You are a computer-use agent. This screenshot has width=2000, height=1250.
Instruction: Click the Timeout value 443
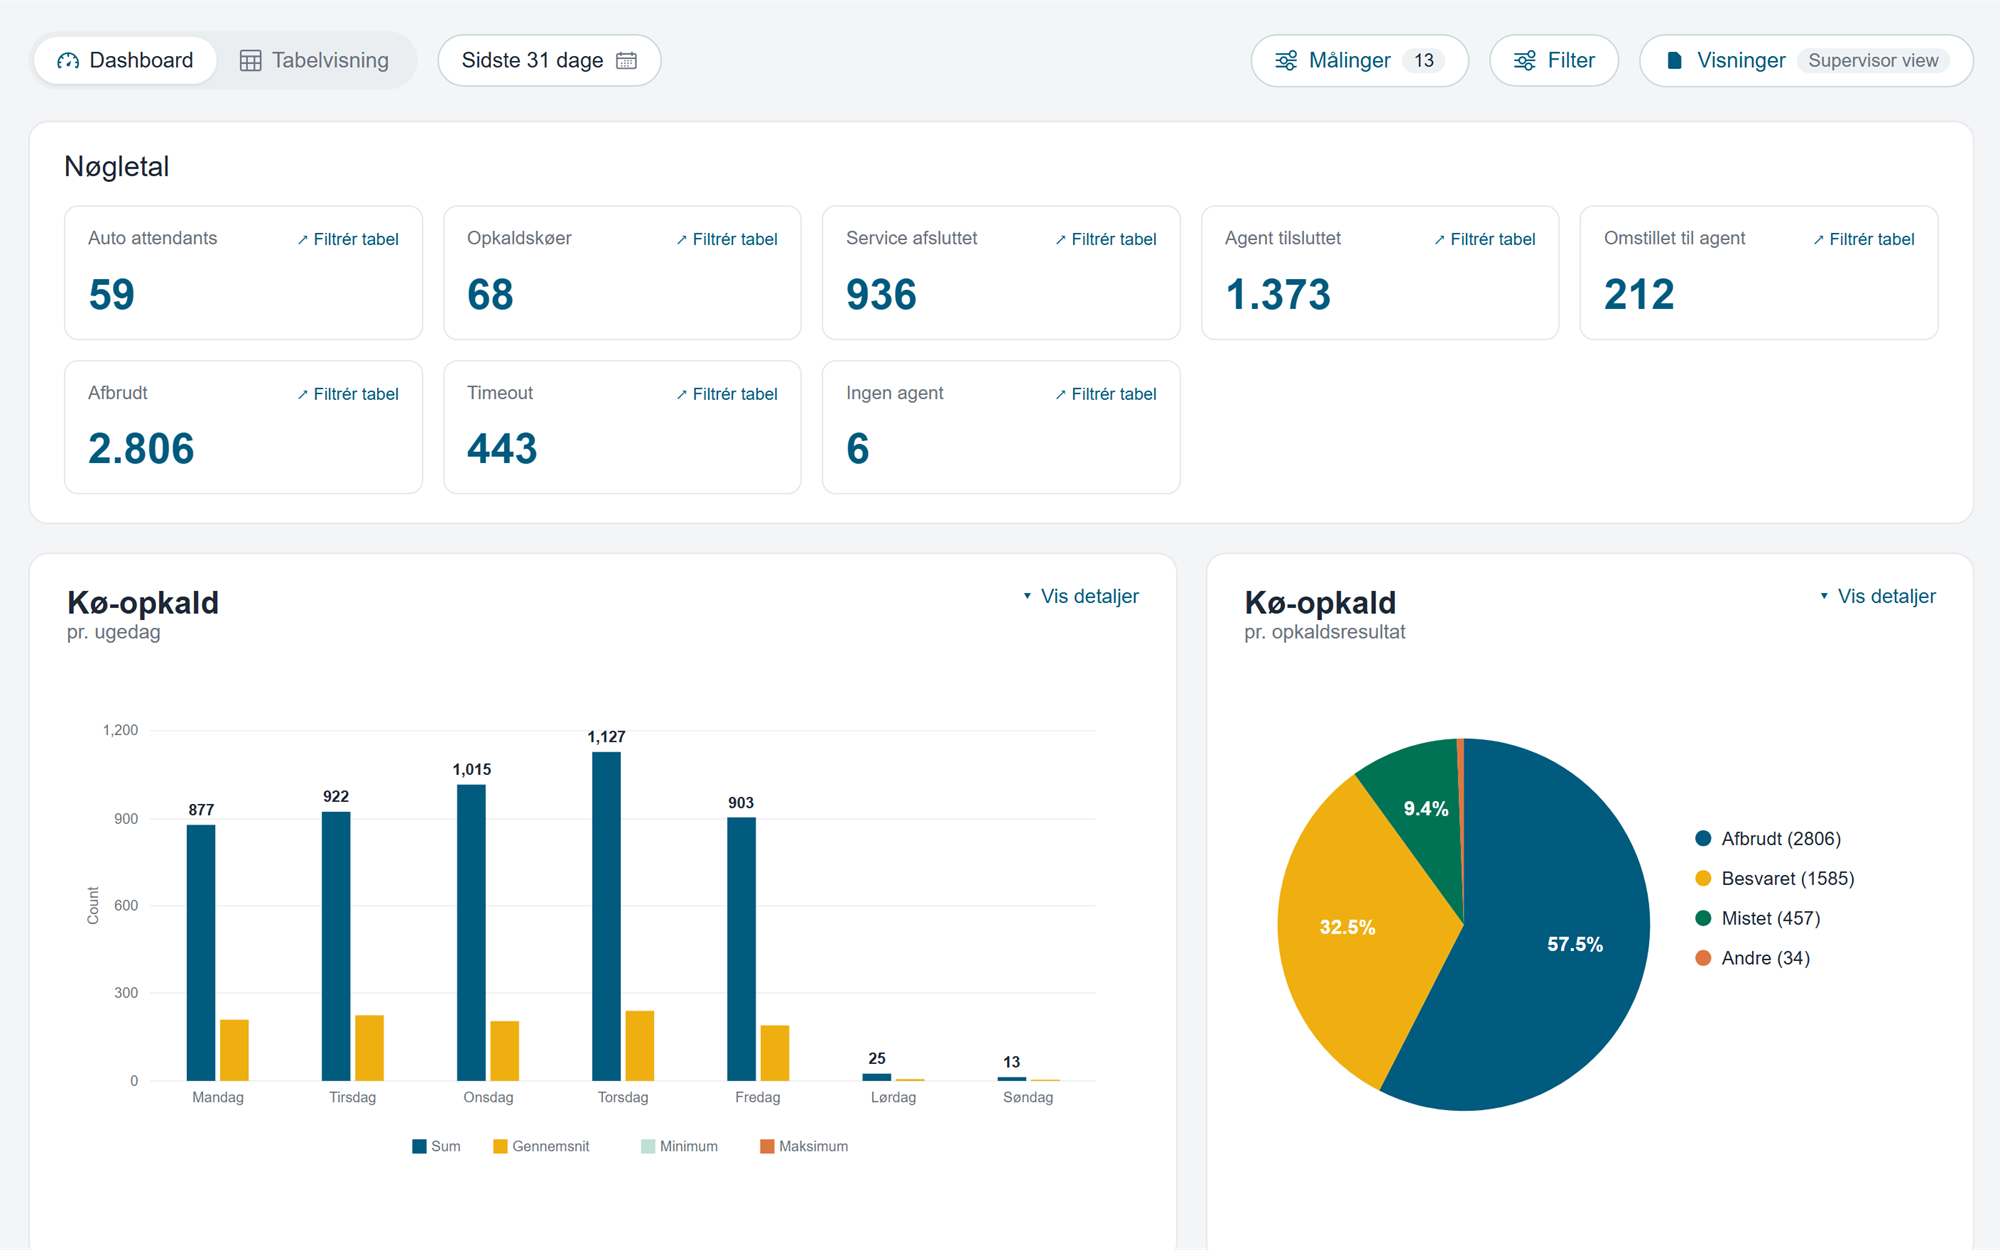[502, 448]
